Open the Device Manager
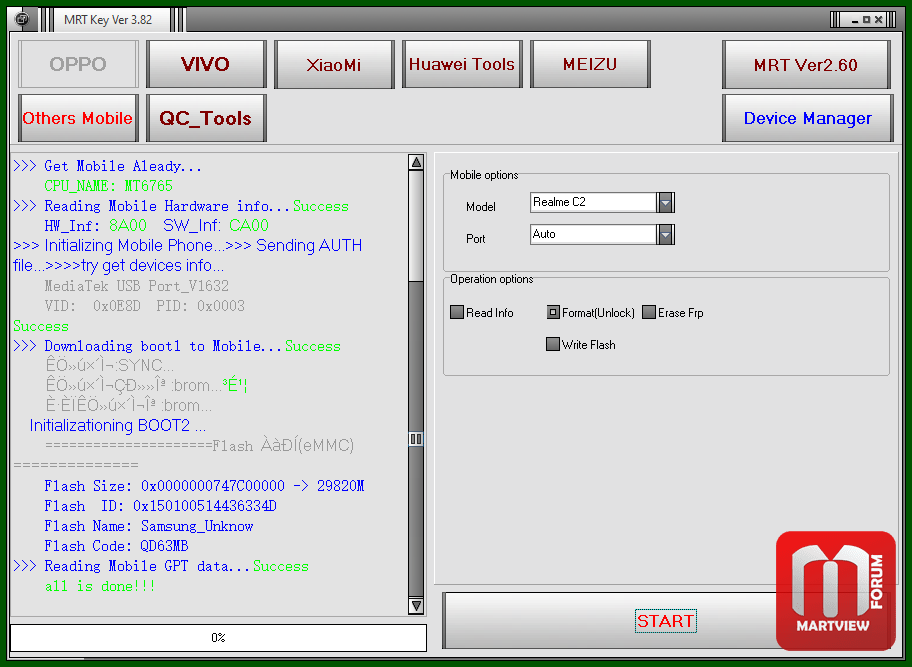 [x=807, y=118]
